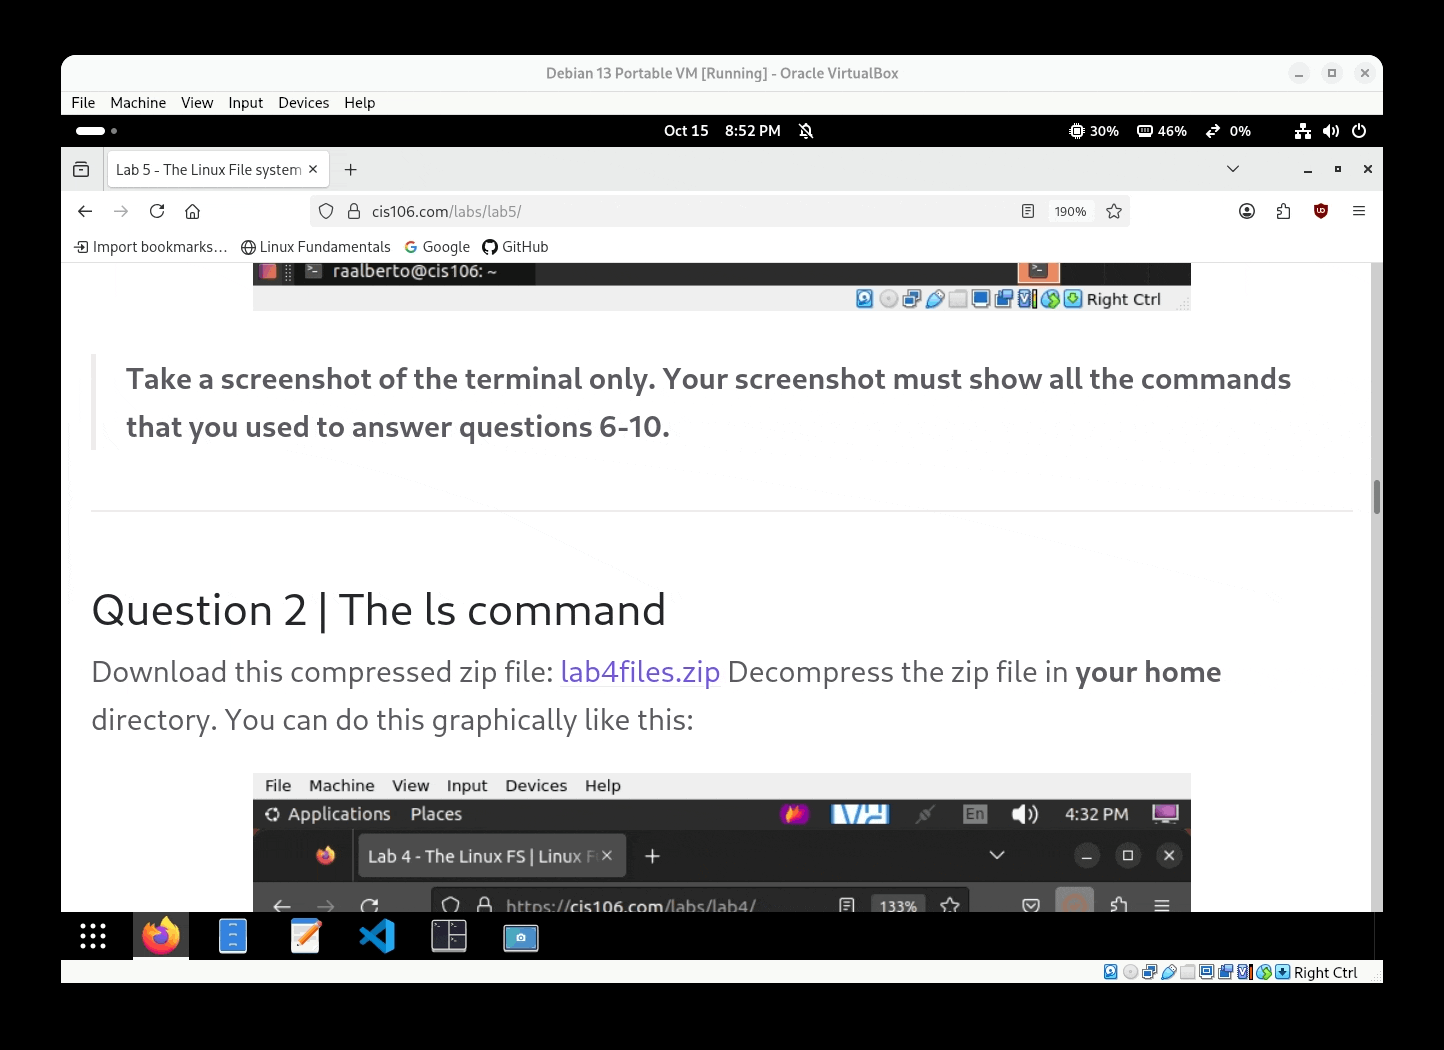Open the terminal app in the dock
This screenshot has height=1050, width=1444.
click(449, 936)
